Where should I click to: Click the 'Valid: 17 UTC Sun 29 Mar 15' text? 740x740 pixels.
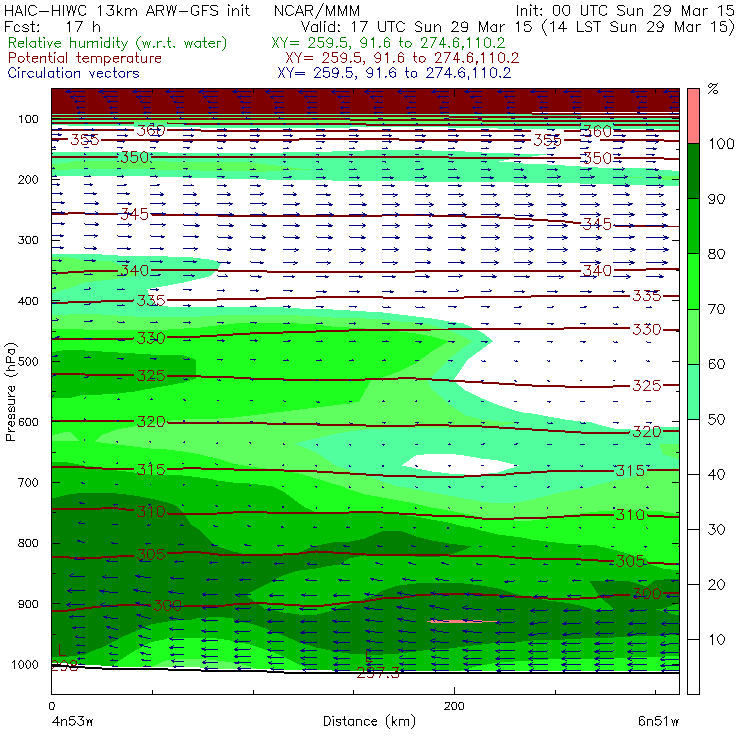(419, 26)
